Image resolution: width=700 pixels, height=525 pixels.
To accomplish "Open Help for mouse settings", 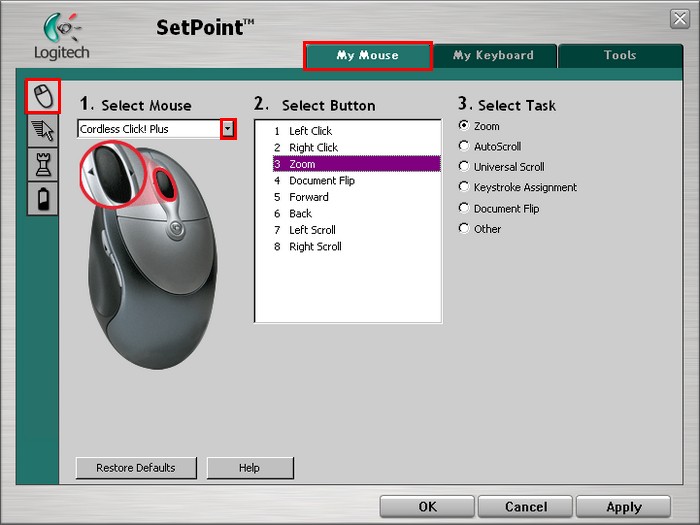I will [x=250, y=468].
